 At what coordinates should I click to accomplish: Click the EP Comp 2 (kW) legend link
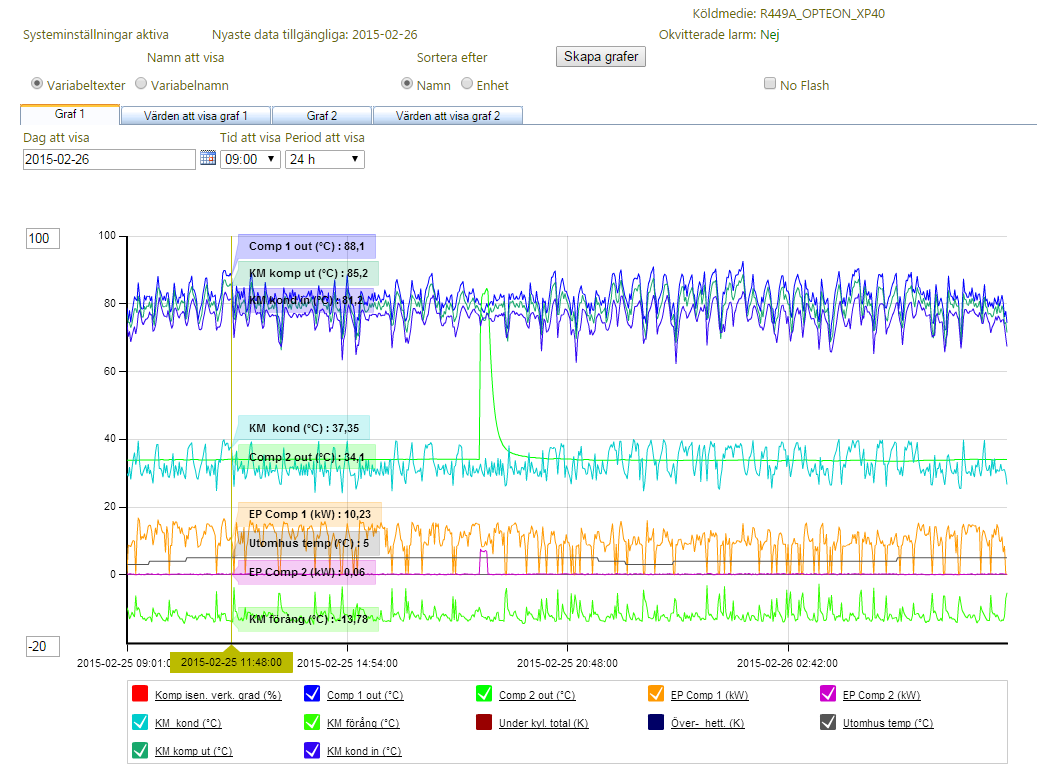pos(882,695)
